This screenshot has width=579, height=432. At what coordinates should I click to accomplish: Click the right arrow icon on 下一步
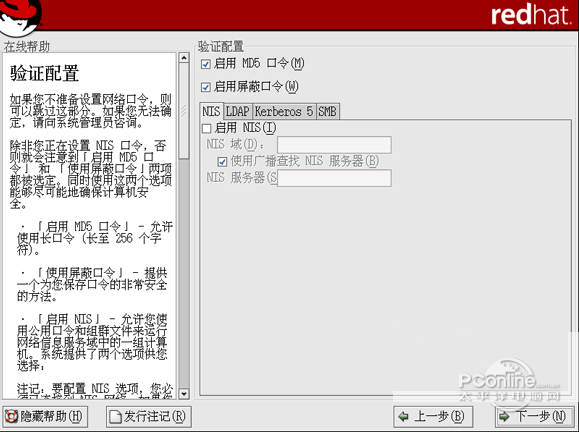(x=504, y=417)
